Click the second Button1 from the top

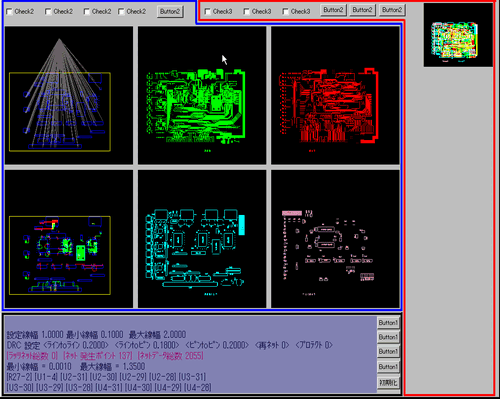click(388, 337)
